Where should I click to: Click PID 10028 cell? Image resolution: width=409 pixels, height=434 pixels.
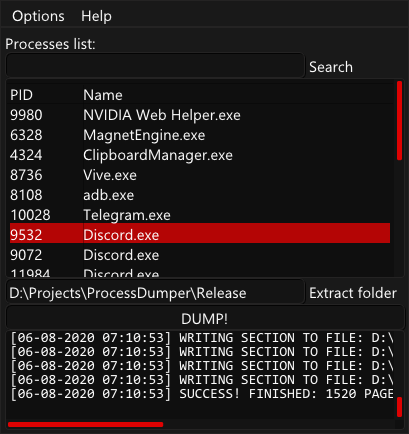[30, 215]
